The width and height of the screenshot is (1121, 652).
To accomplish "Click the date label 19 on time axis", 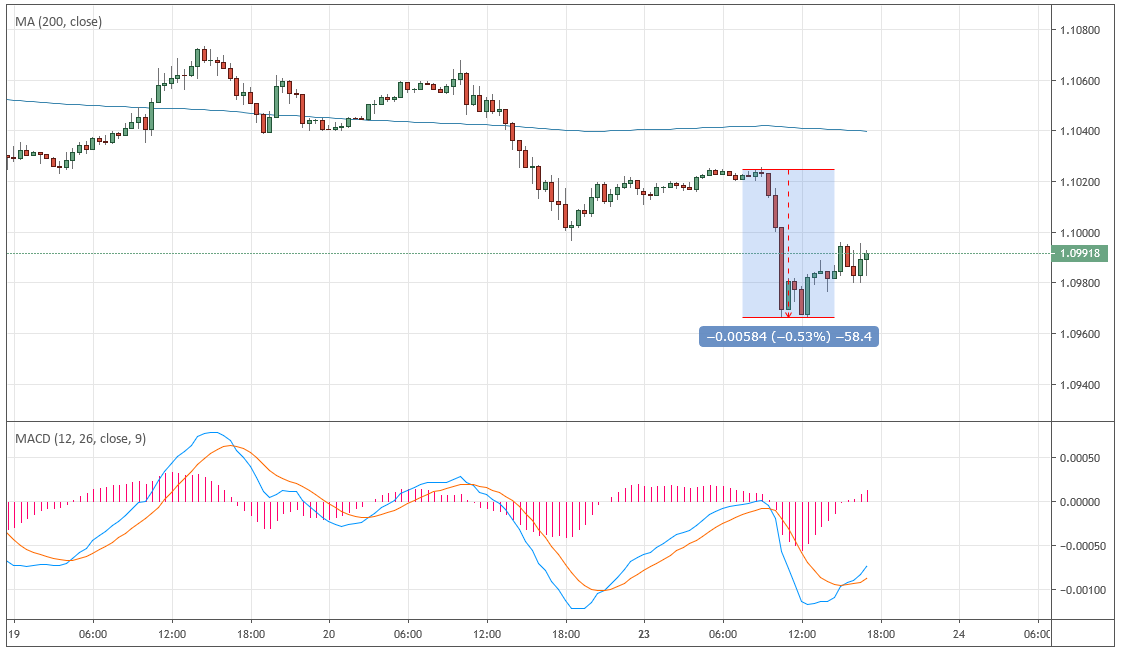I will (14, 634).
